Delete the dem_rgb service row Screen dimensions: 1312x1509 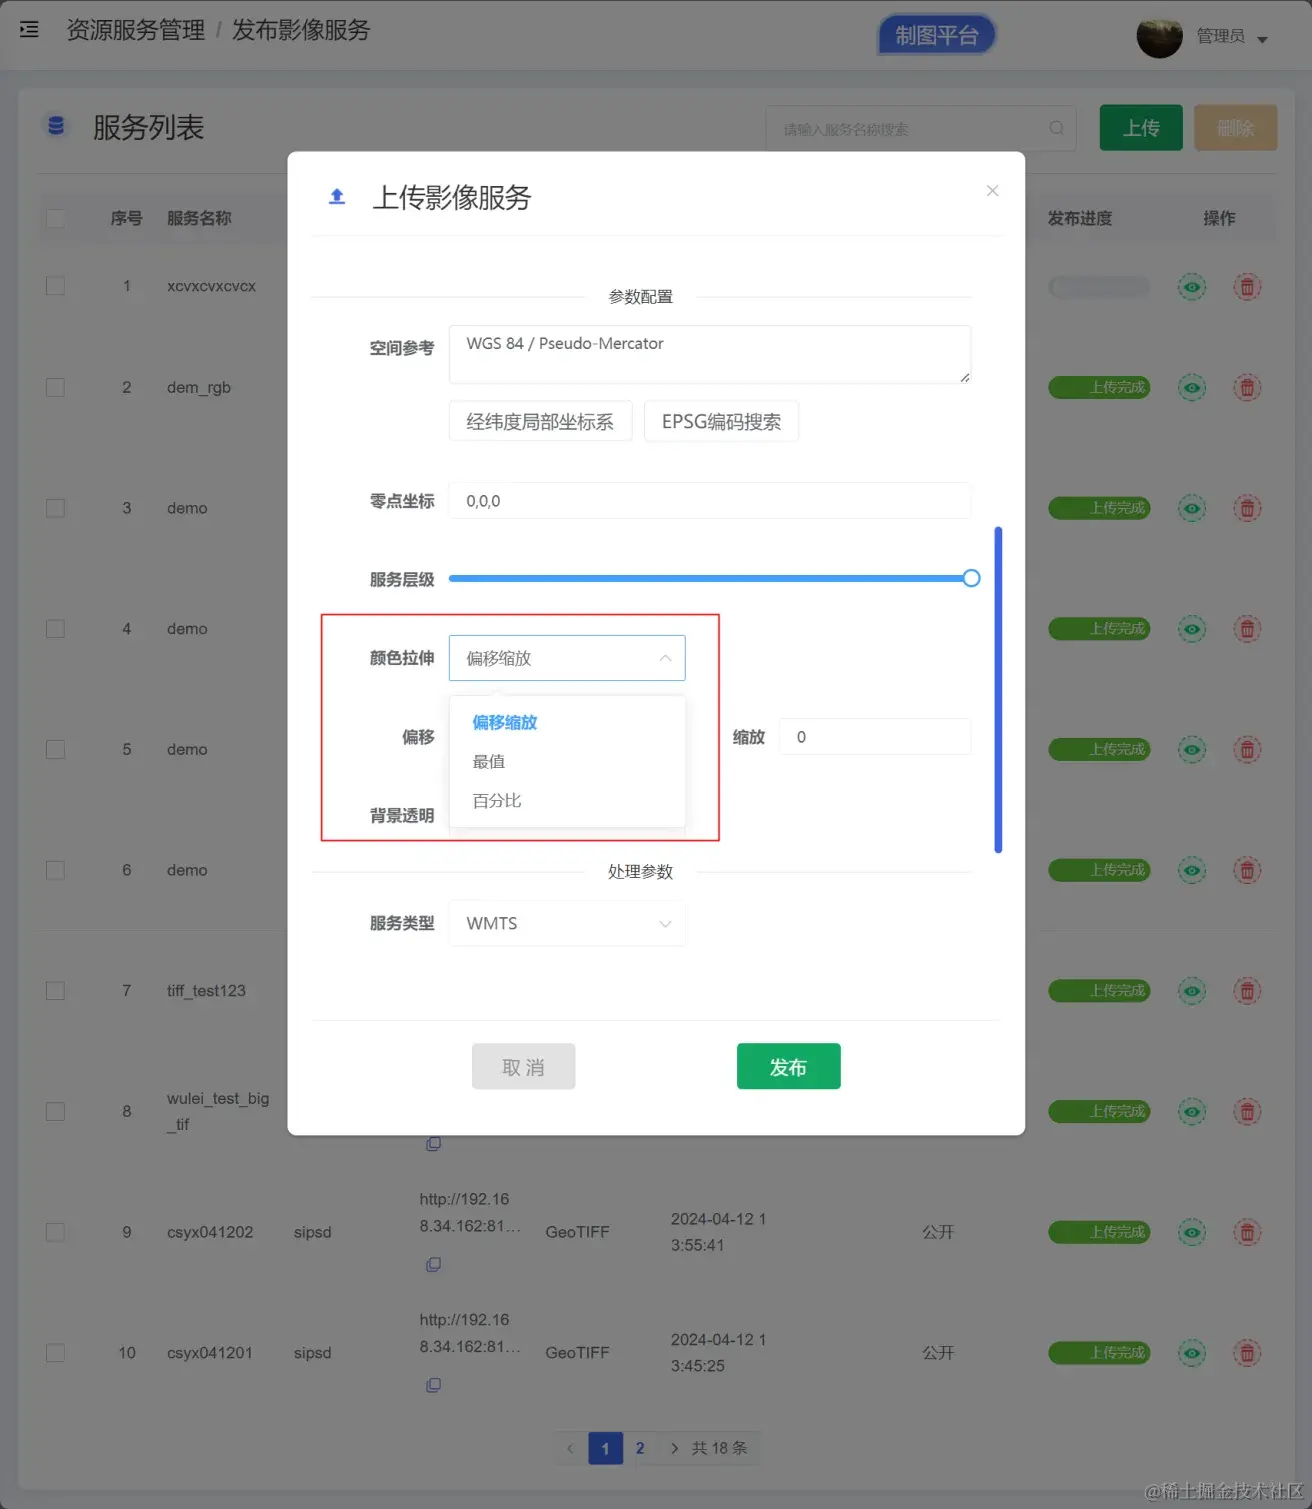click(1247, 387)
